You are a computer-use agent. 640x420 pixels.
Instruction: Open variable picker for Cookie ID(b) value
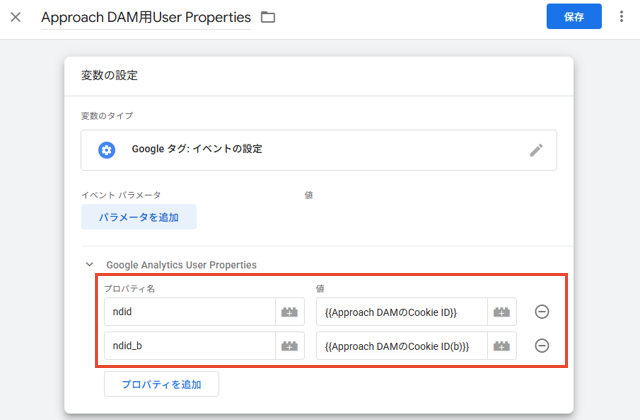pyautogui.click(x=502, y=346)
